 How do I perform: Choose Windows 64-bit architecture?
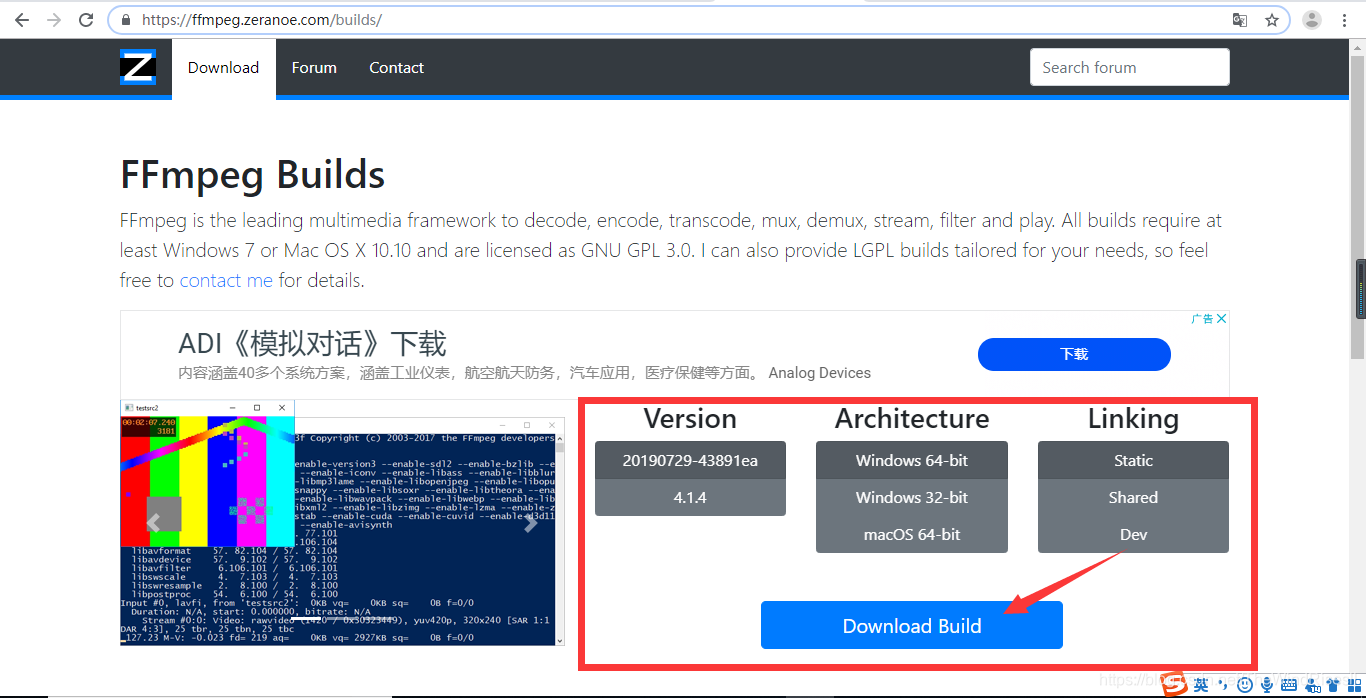[x=912, y=460]
